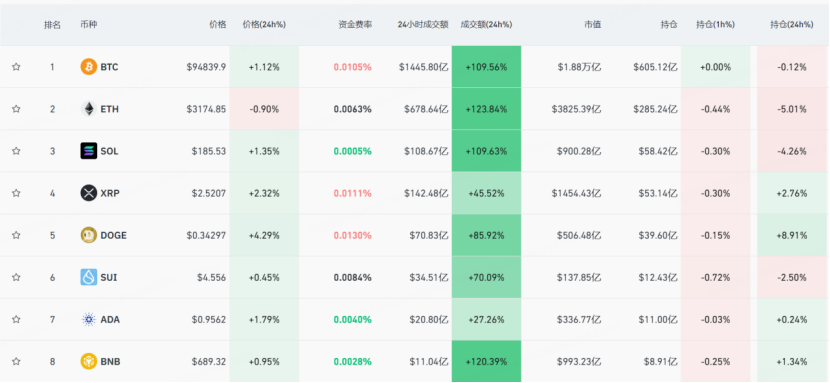Sort by 成交额(24h%) column header
Image resolution: width=830 pixels, height=383 pixels.
(486, 25)
